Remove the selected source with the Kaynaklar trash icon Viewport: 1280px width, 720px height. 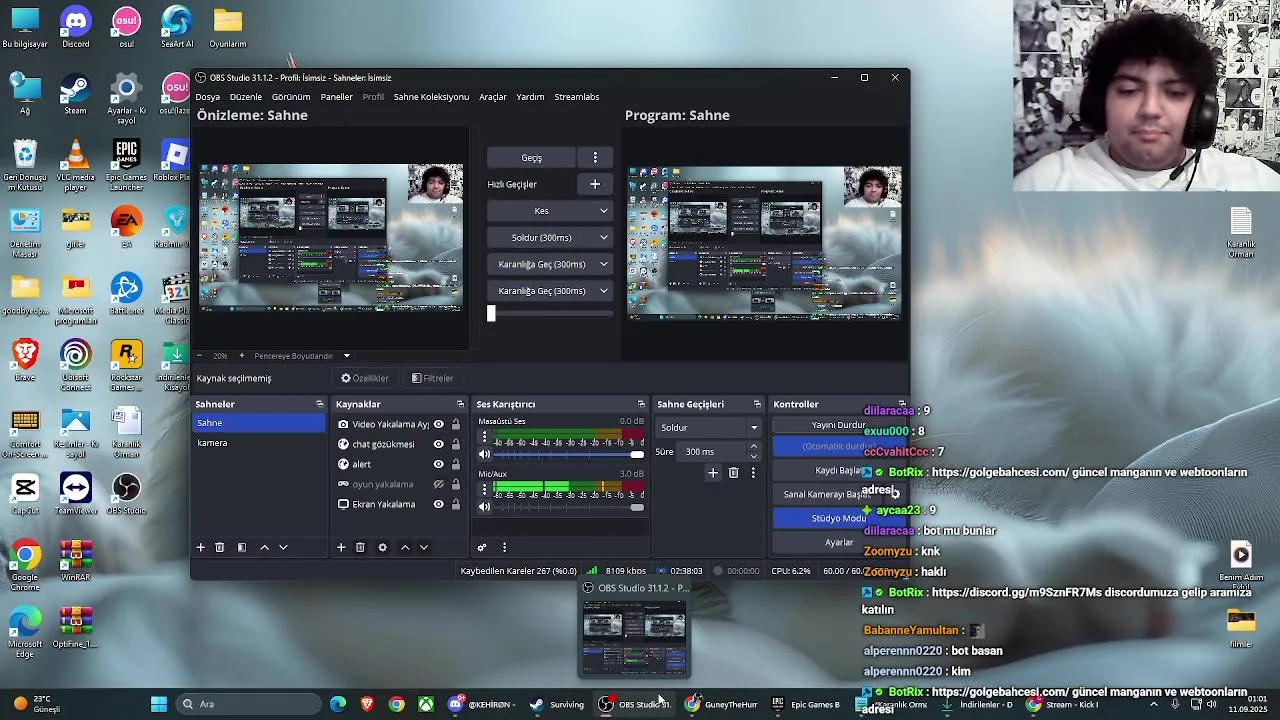(x=360, y=547)
